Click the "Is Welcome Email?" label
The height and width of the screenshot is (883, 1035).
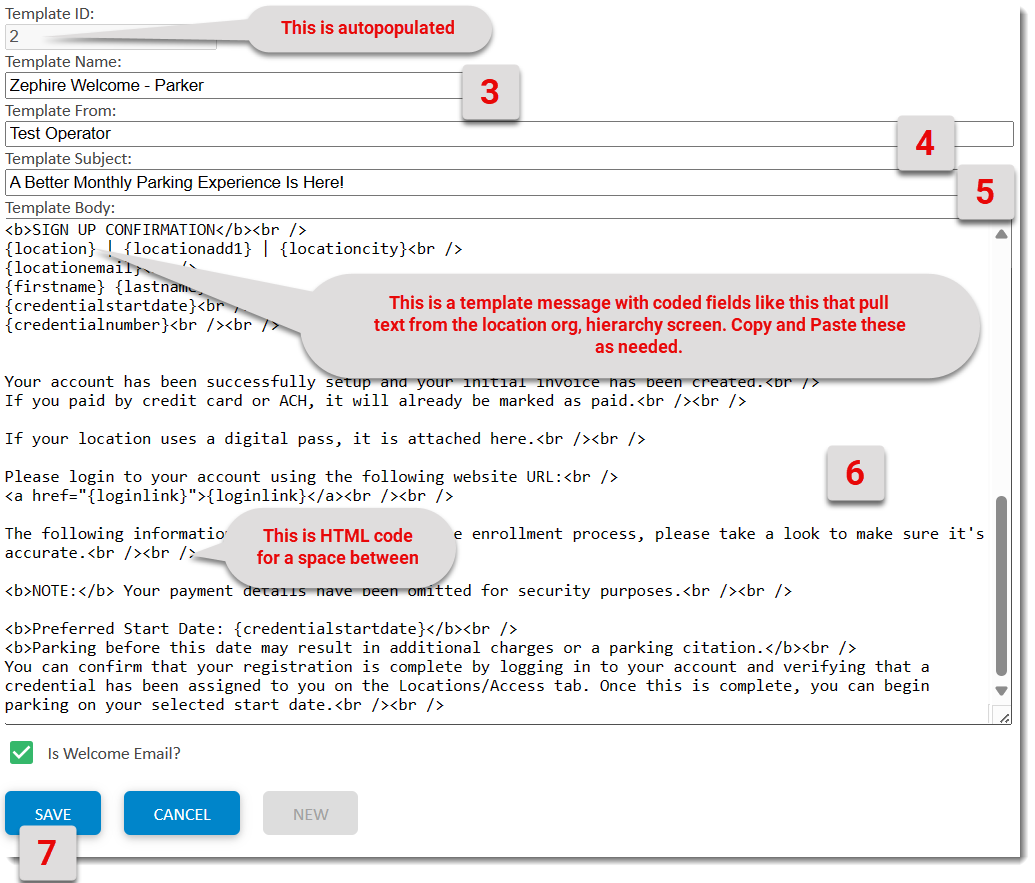point(114,753)
